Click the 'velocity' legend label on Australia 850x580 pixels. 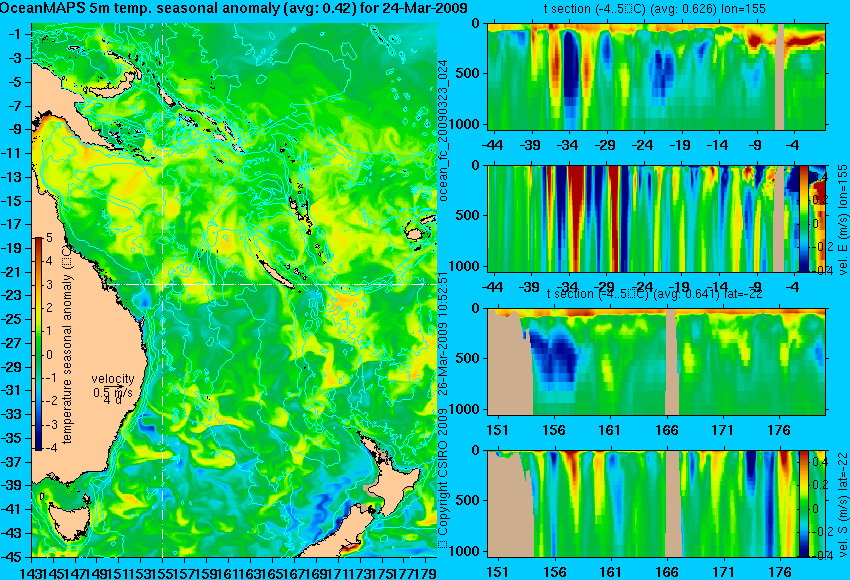[113, 379]
